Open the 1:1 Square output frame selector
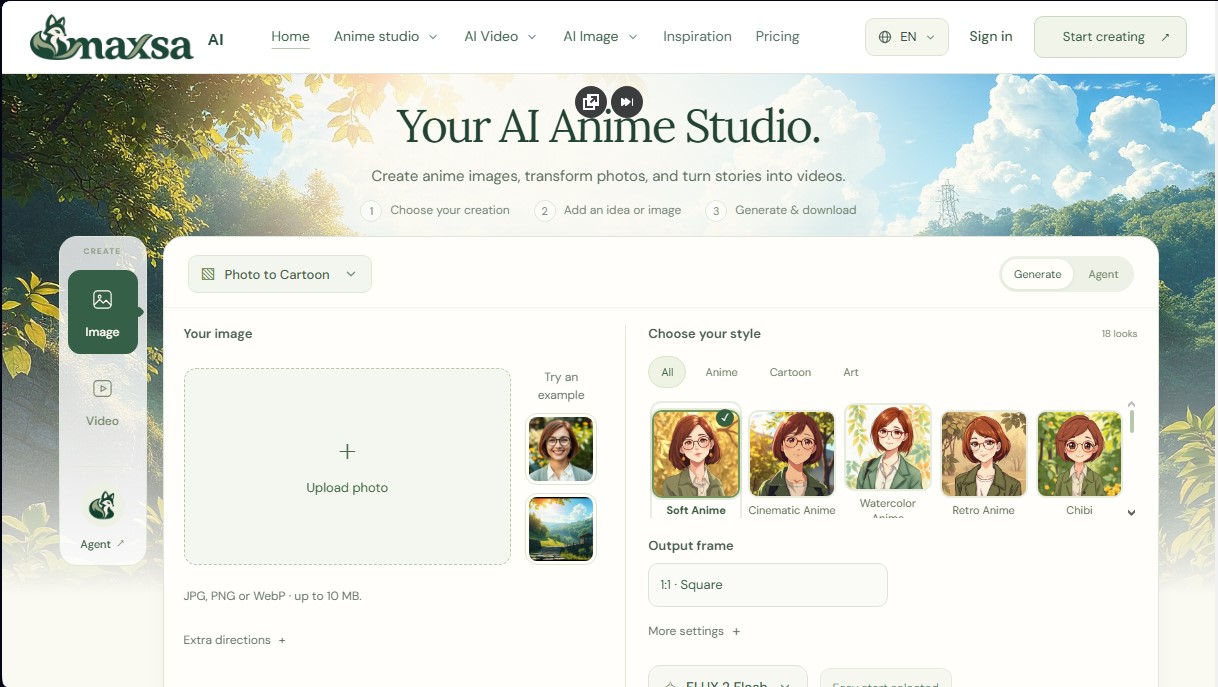This screenshot has width=1218, height=687. pyautogui.click(x=768, y=585)
